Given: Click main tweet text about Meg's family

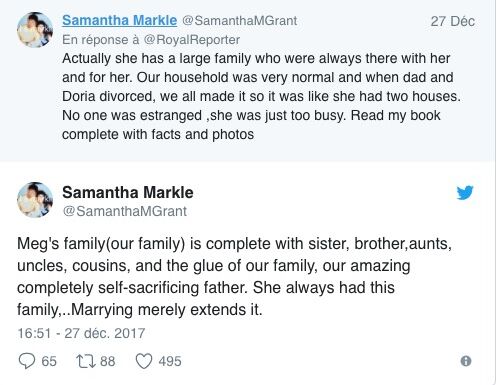Looking at the screenshot, I should coord(234,277).
